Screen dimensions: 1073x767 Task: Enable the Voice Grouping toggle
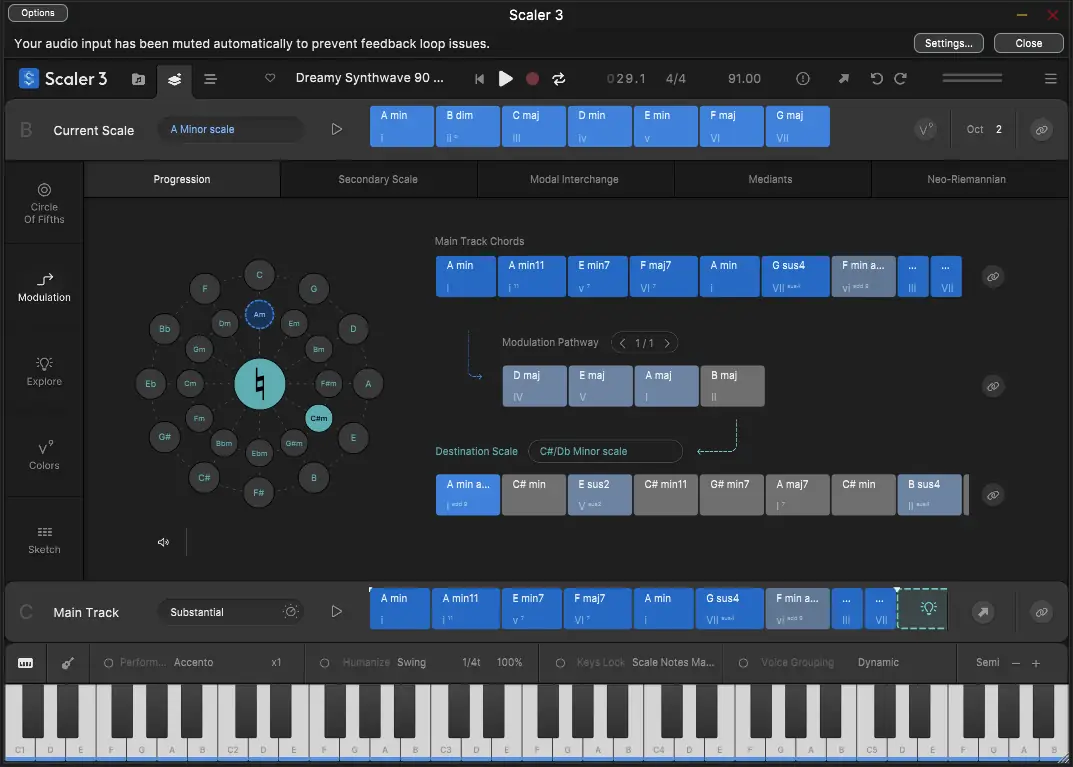click(743, 663)
